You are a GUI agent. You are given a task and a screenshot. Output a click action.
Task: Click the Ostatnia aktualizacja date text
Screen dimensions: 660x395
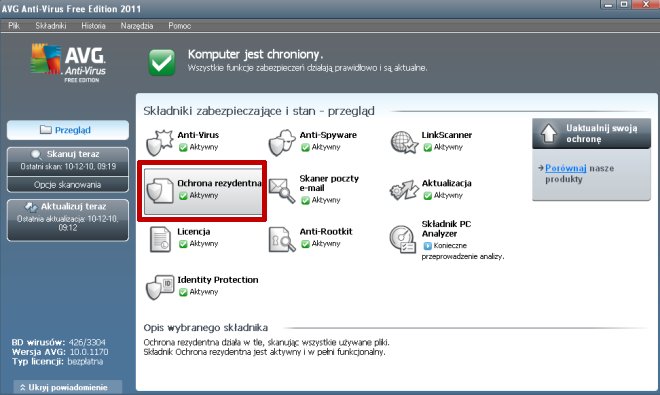(x=68, y=223)
